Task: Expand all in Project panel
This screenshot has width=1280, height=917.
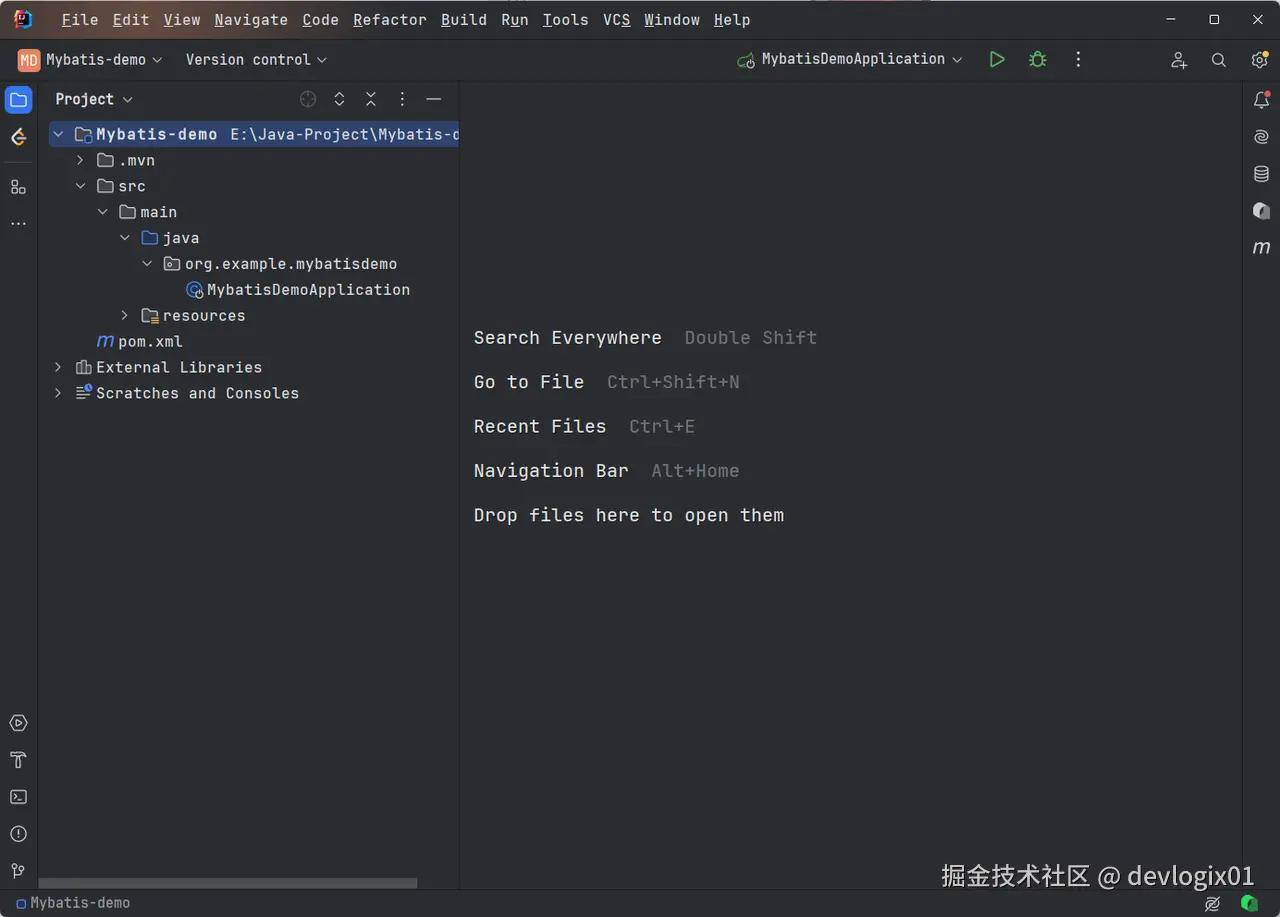Action: point(339,99)
